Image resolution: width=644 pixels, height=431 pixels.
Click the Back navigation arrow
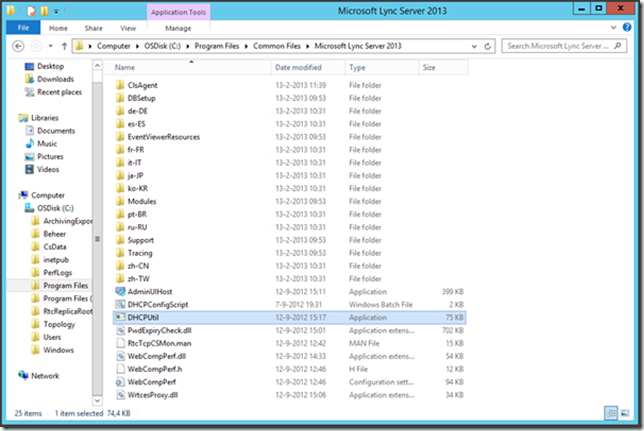coord(18,46)
